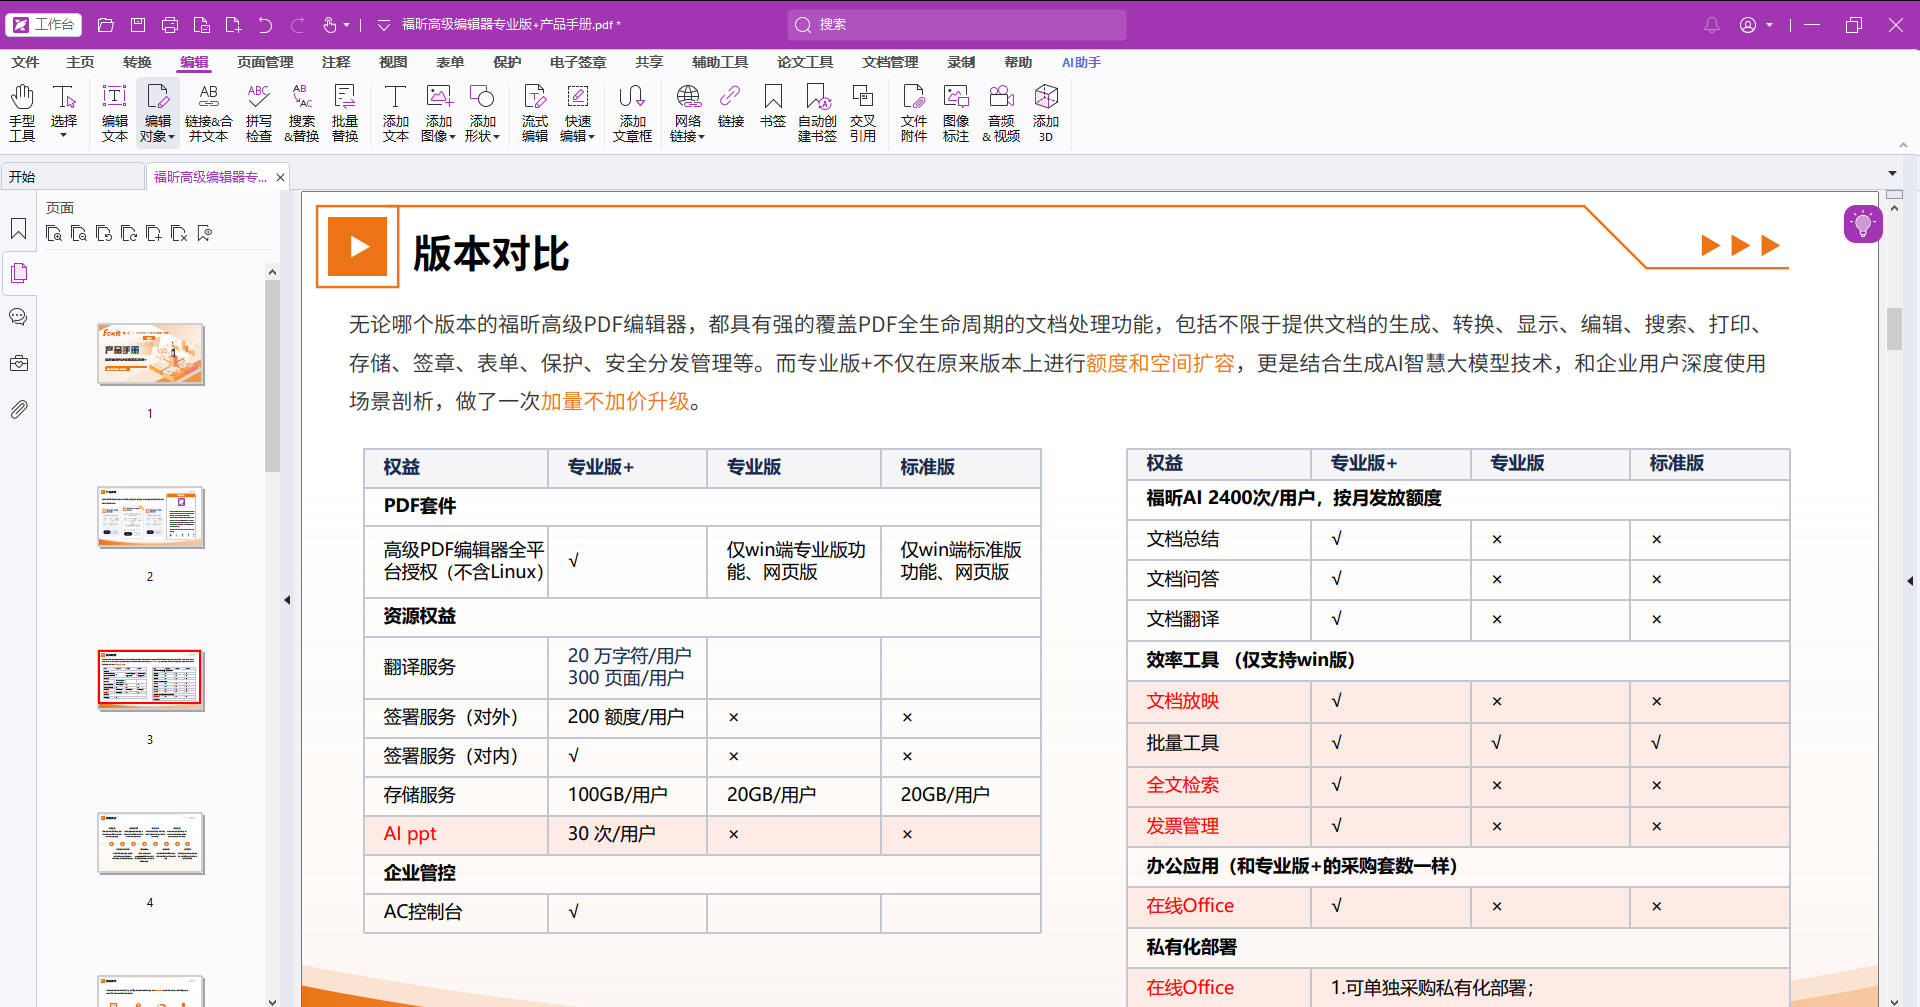The width and height of the screenshot is (1920, 1007).
Task: Click the Link (链接) tool
Action: tap(731, 105)
